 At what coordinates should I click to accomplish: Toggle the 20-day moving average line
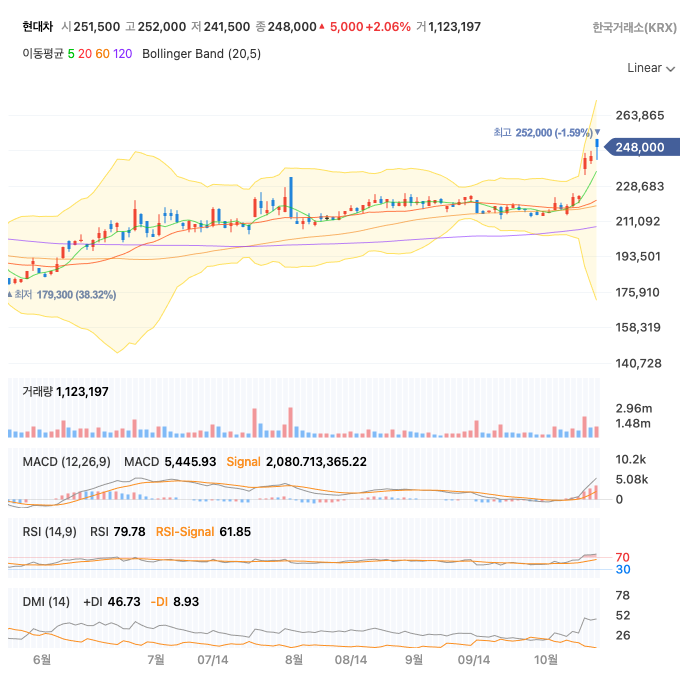point(85,53)
